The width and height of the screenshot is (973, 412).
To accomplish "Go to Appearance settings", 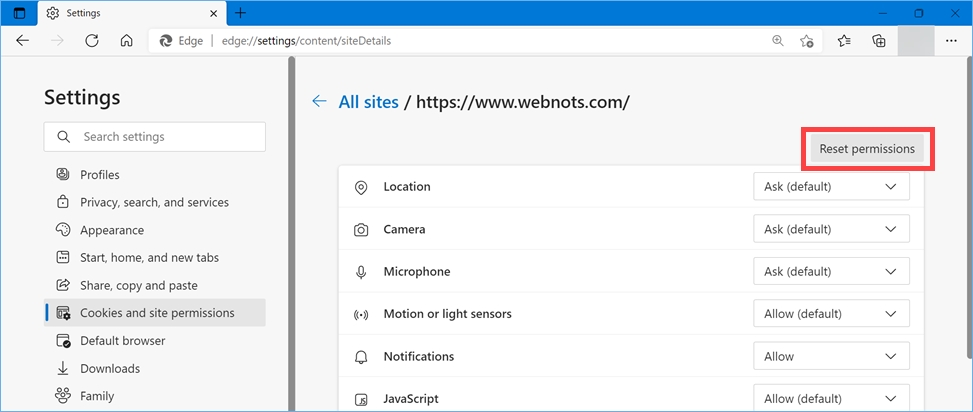I will point(112,230).
